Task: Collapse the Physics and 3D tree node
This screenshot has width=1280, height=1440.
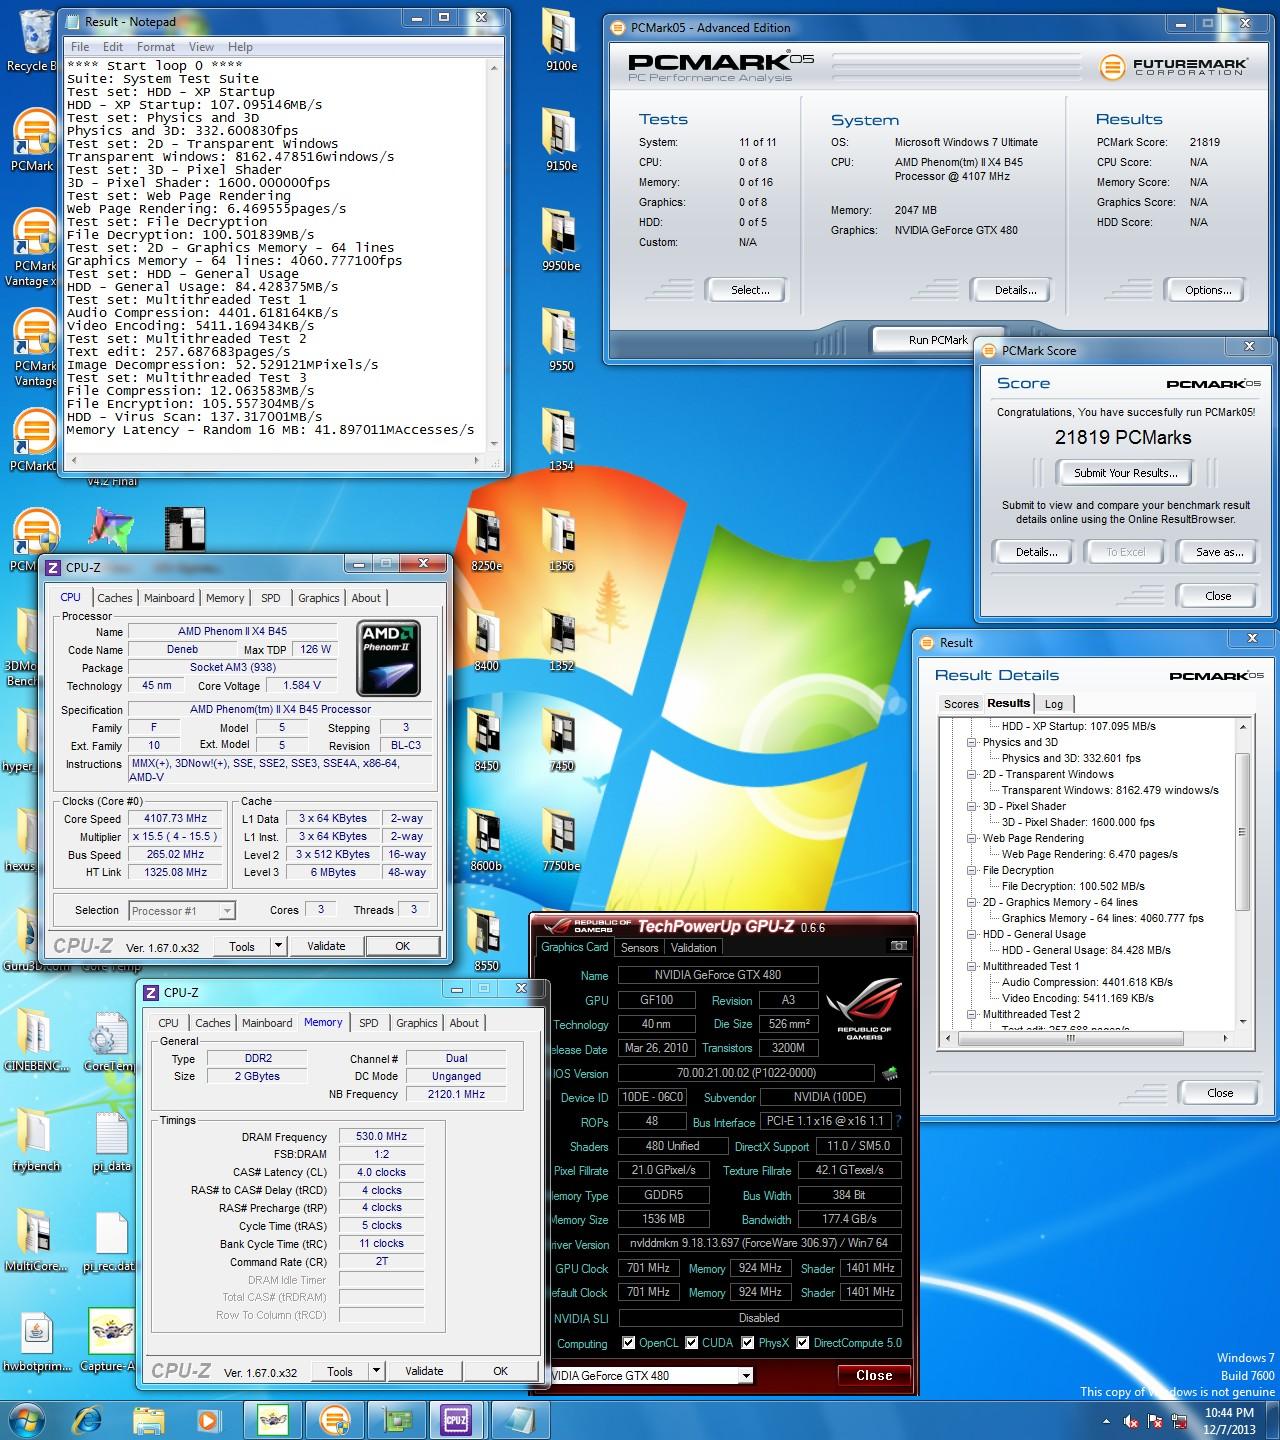Action: (x=971, y=742)
